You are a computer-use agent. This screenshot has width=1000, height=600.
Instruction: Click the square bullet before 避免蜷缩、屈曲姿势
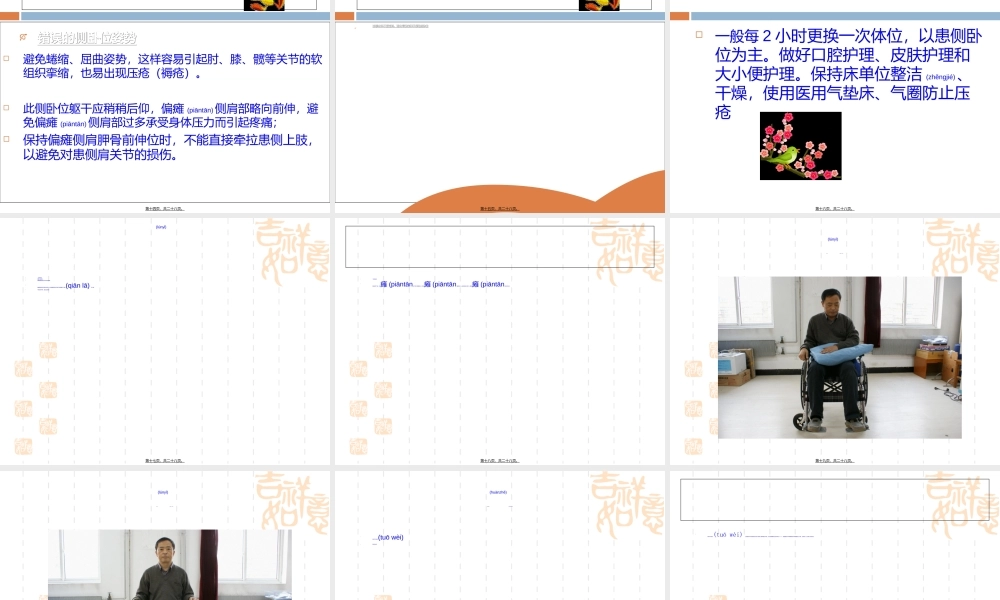pyautogui.click(x=7, y=58)
